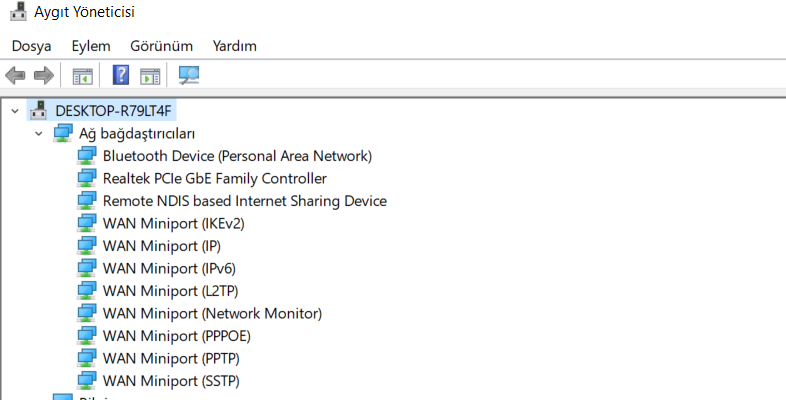Select WAN Miniport (IKEv2) entry
Screen dimensions: 786x400
[x=173, y=223]
